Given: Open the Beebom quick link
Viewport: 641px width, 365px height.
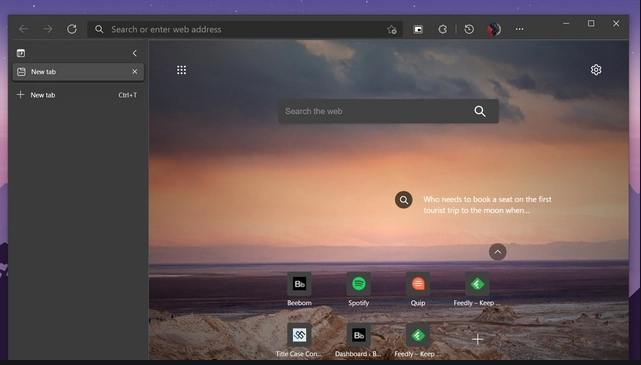Looking at the screenshot, I should pos(299,289).
